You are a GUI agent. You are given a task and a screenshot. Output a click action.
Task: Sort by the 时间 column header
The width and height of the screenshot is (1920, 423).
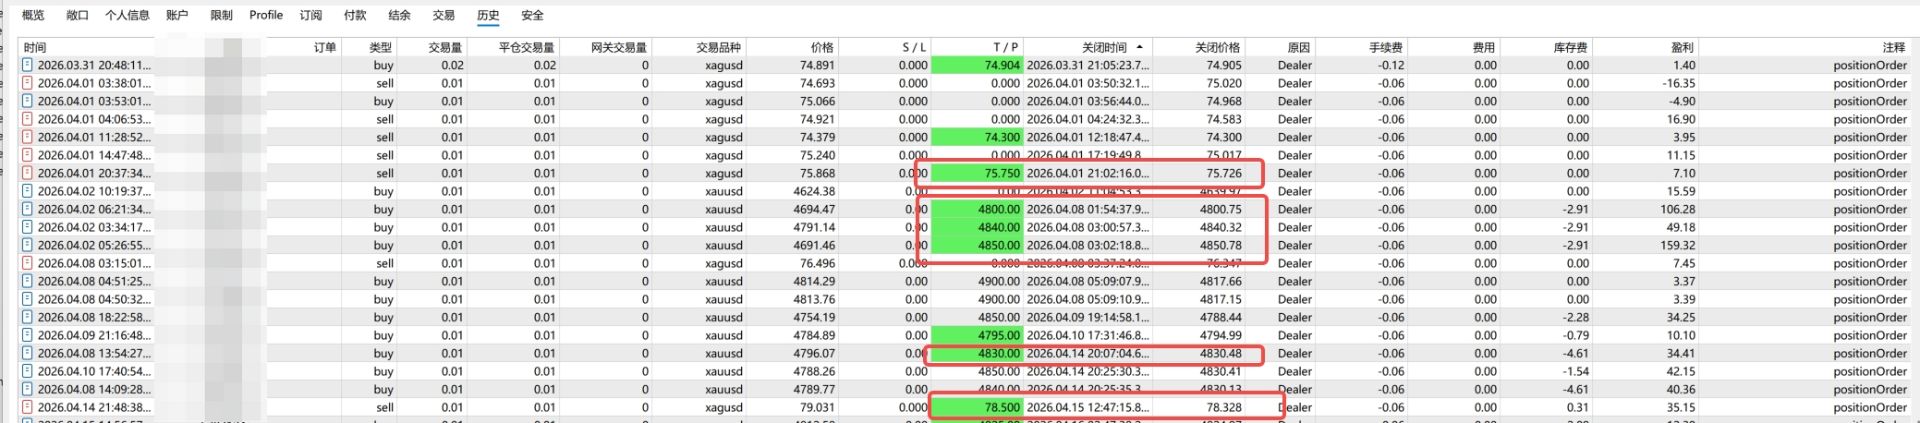(x=35, y=47)
